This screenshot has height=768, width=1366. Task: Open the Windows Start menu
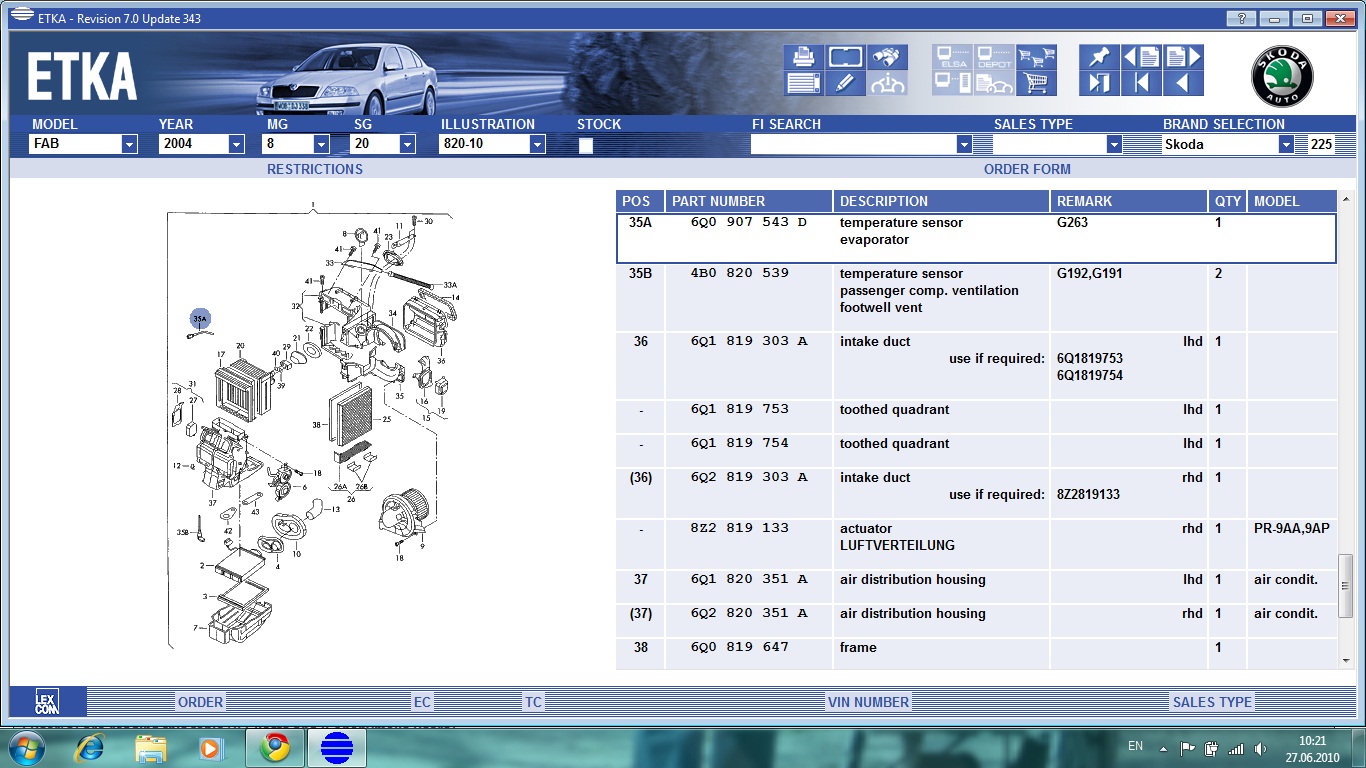point(25,748)
